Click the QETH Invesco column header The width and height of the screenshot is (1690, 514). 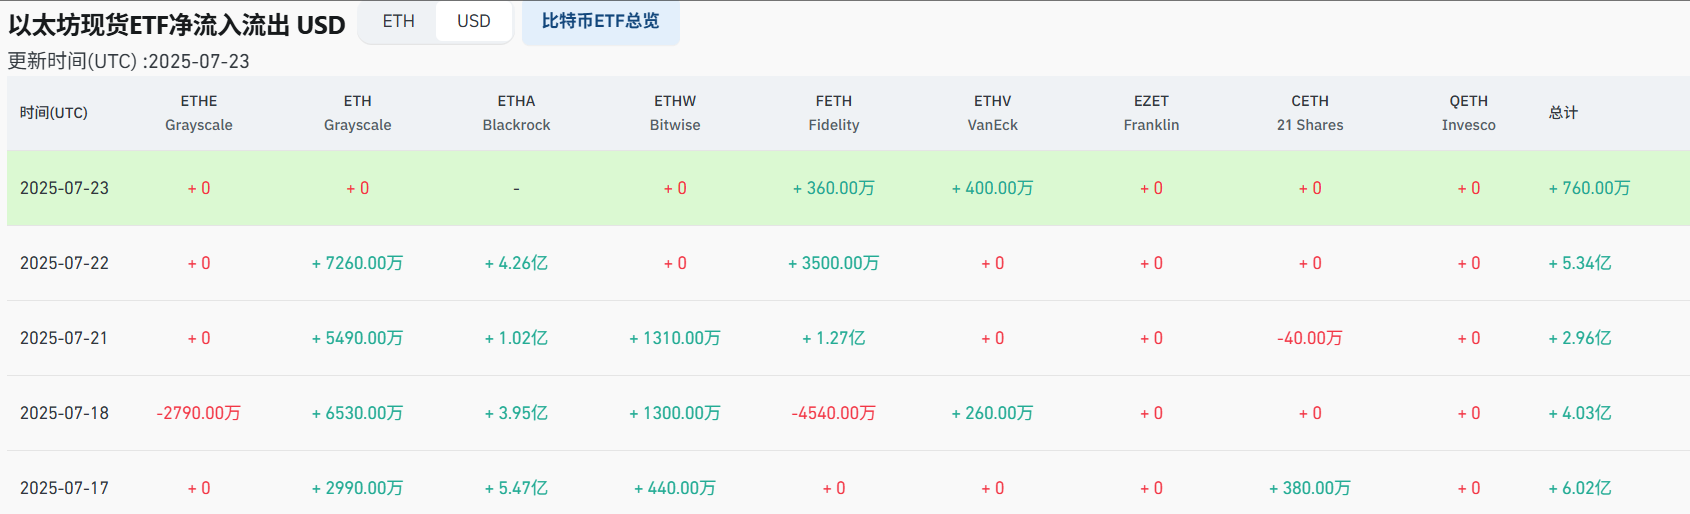(1468, 113)
